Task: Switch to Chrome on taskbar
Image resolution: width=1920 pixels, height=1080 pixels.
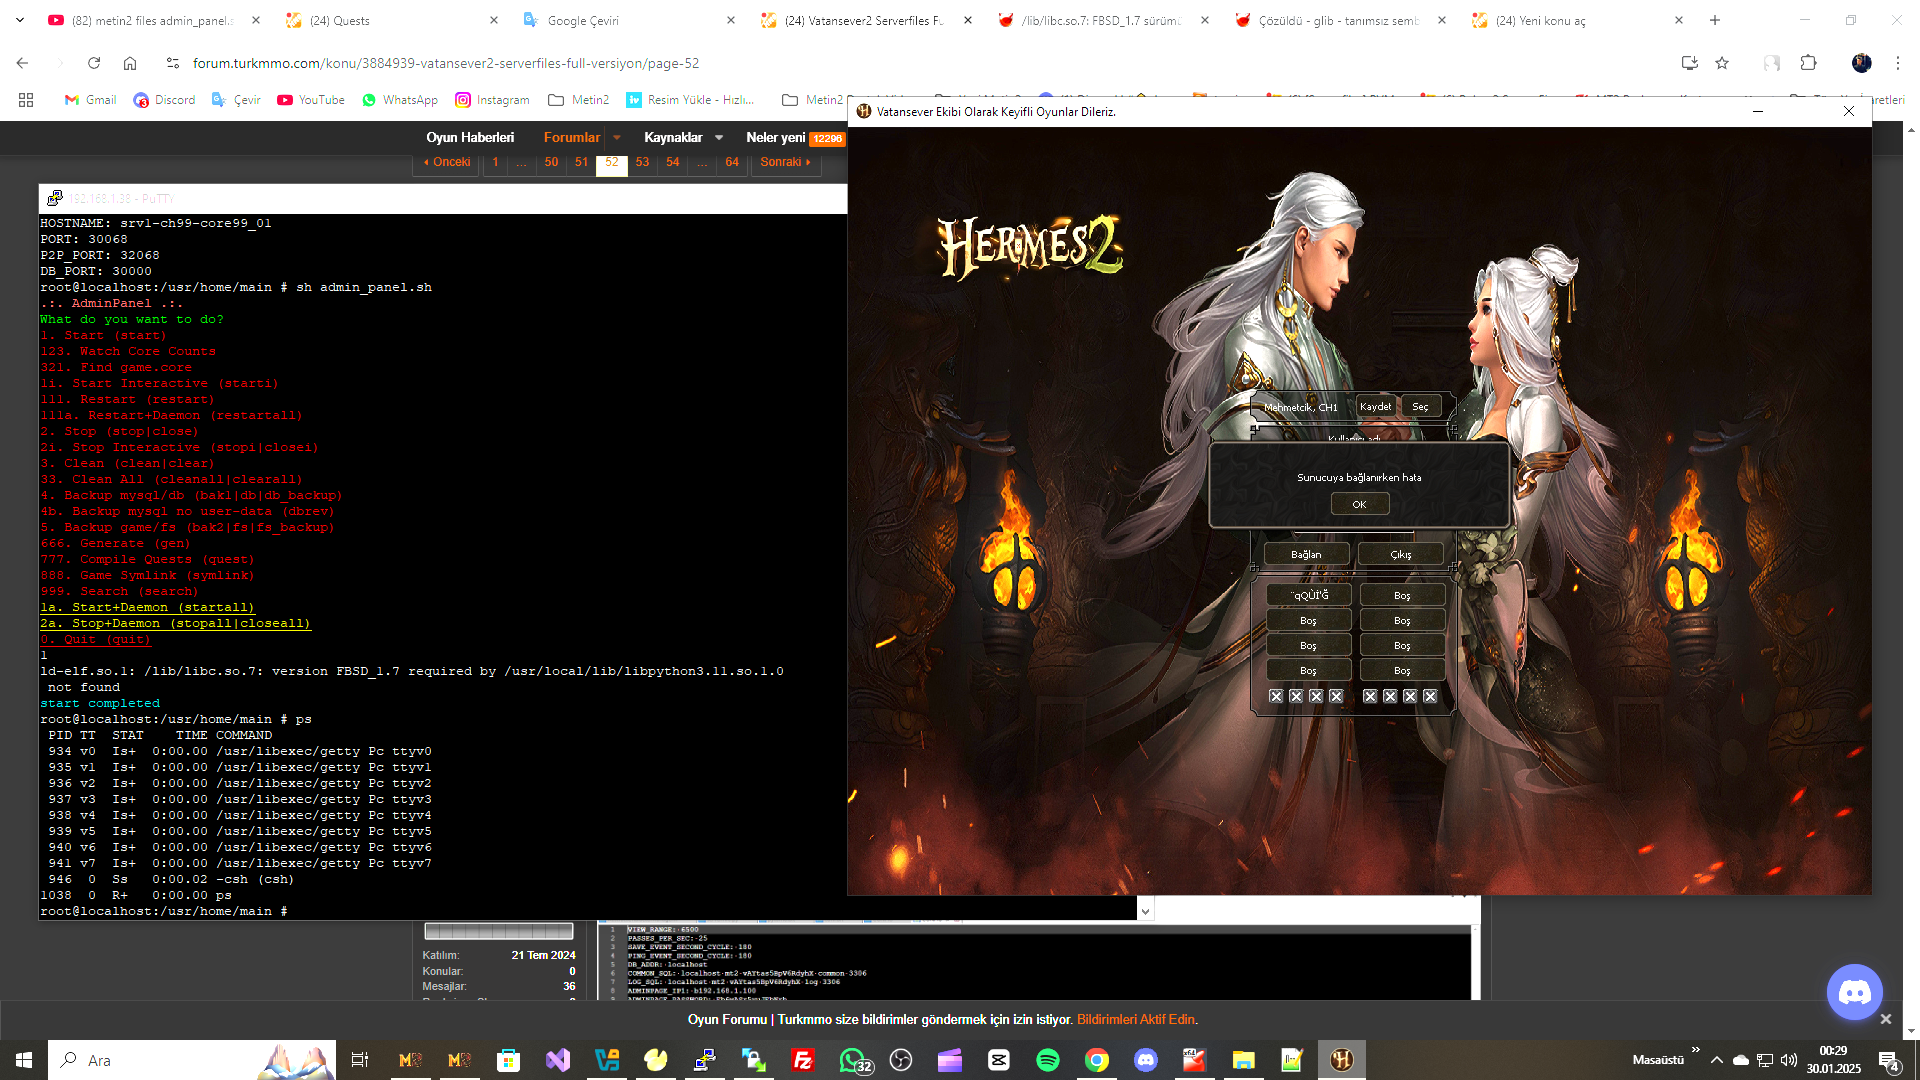Action: (x=1097, y=1060)
